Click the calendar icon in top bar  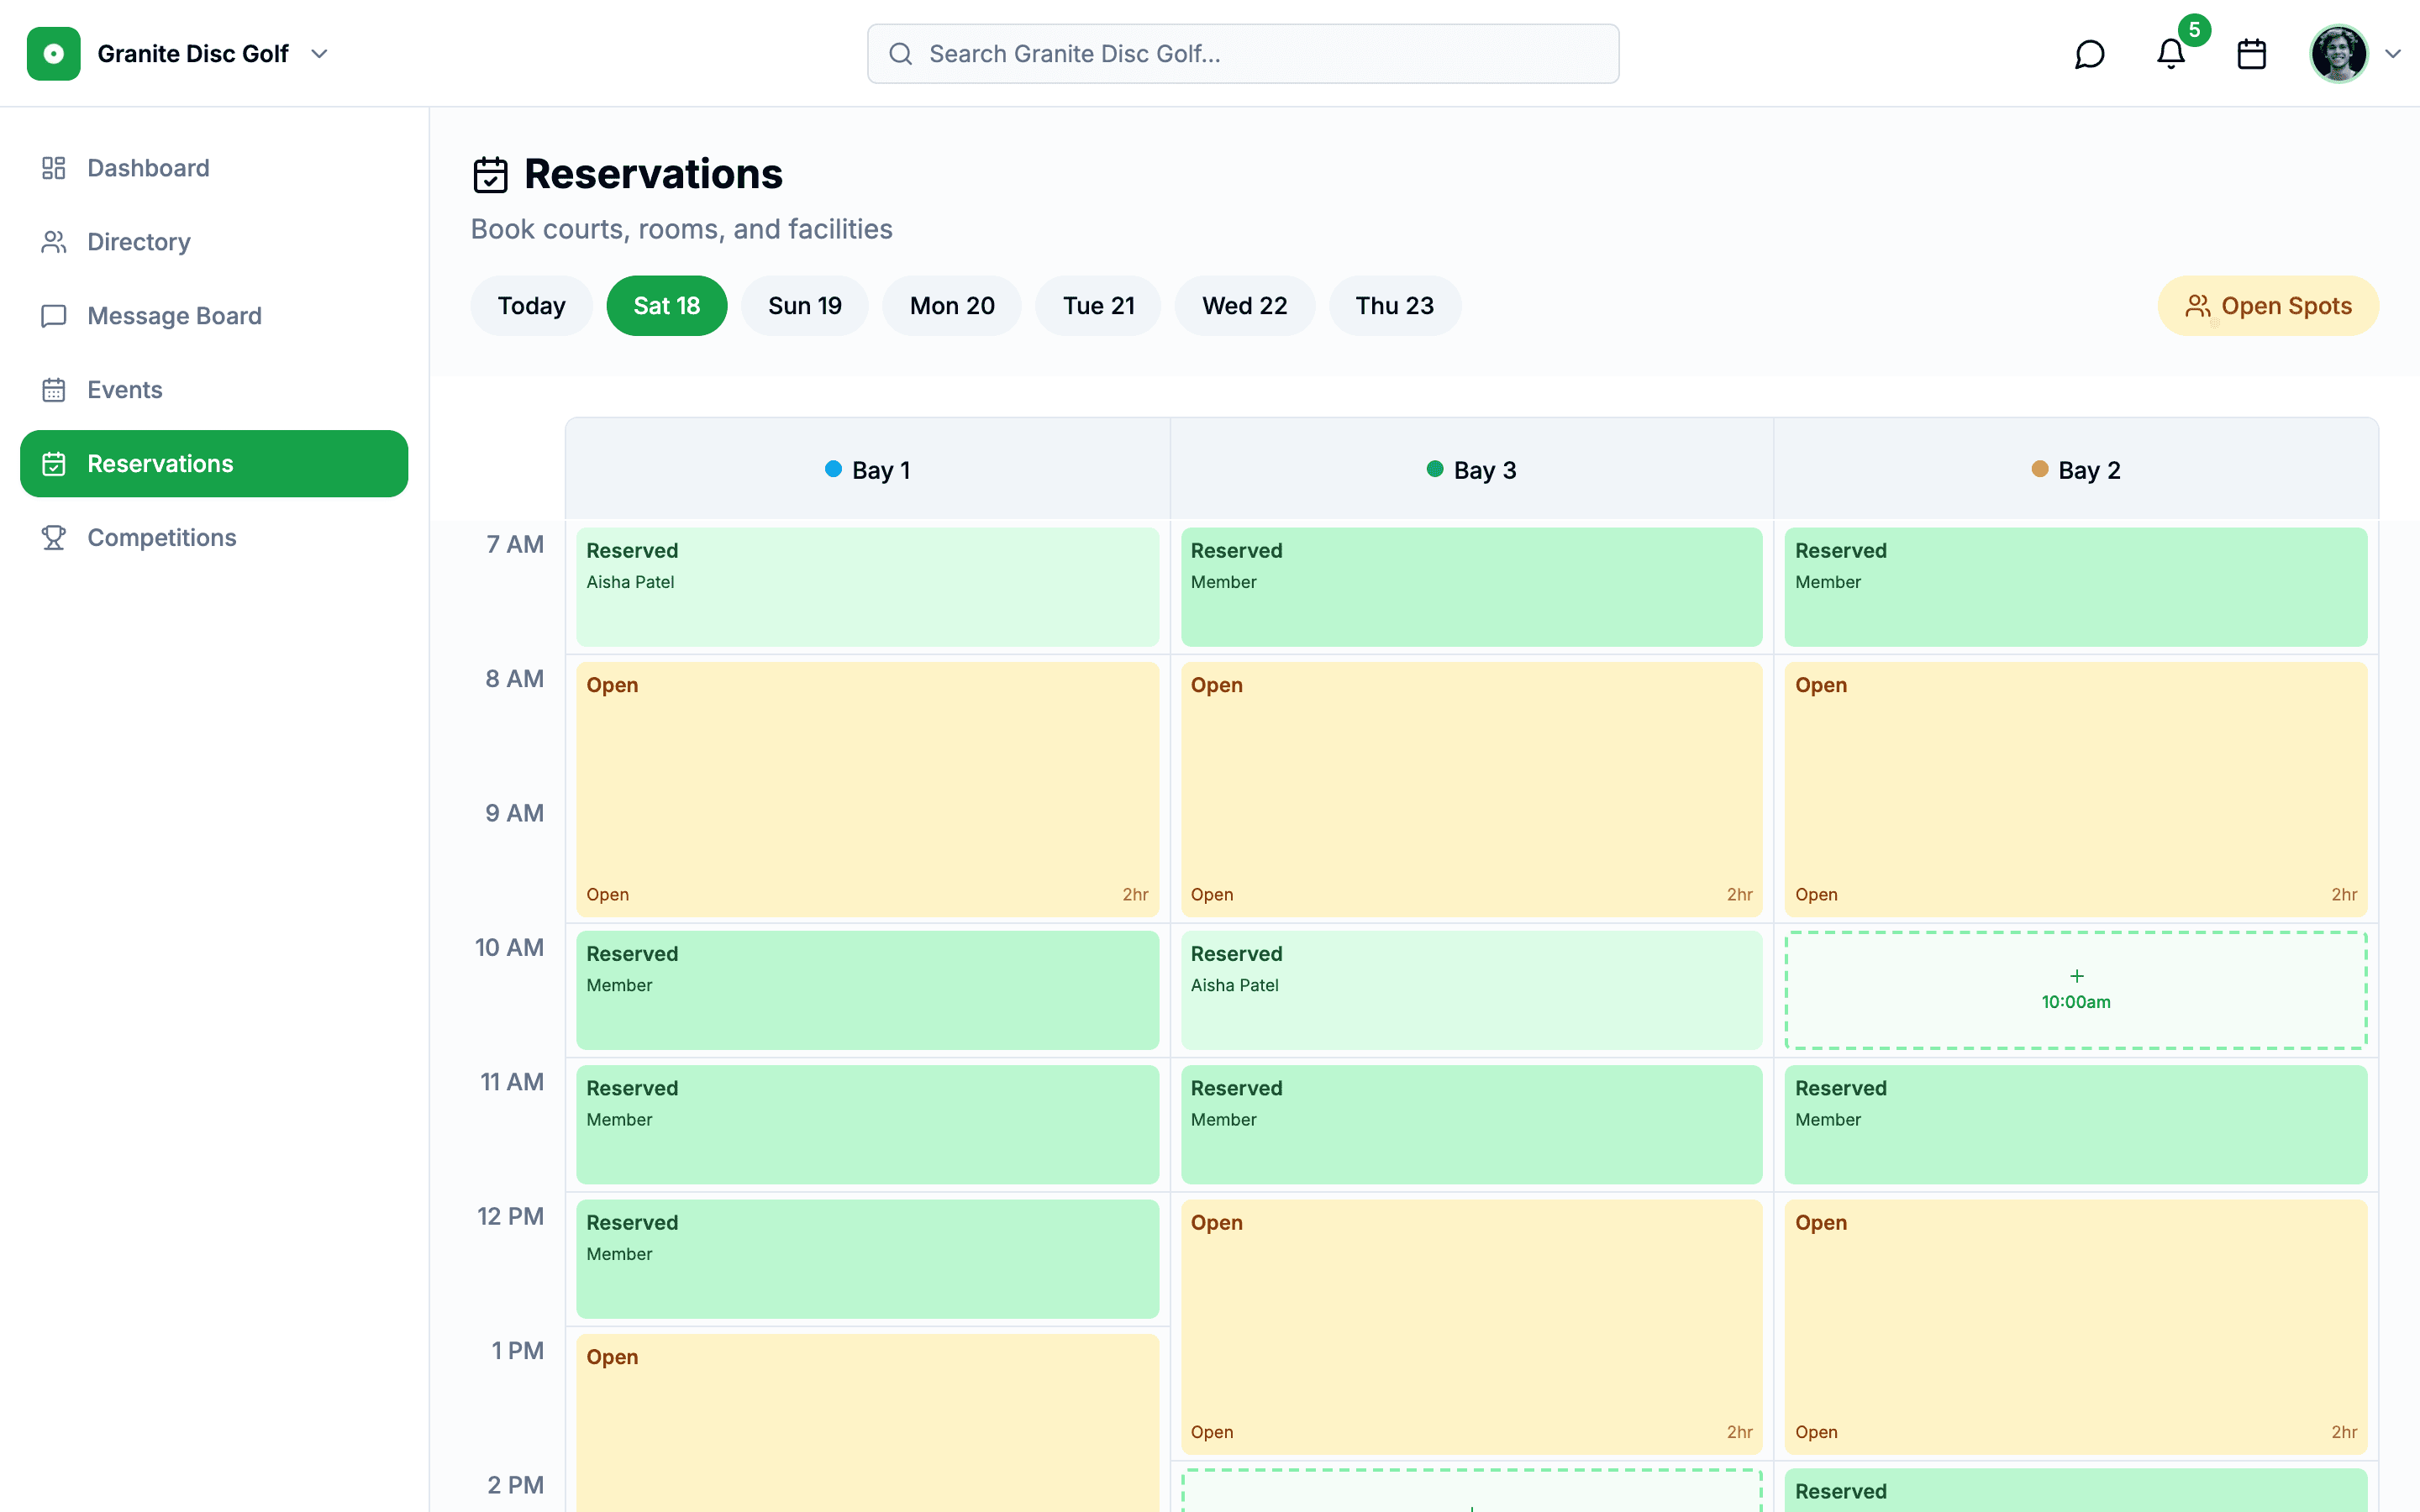tap(2251, 54)
